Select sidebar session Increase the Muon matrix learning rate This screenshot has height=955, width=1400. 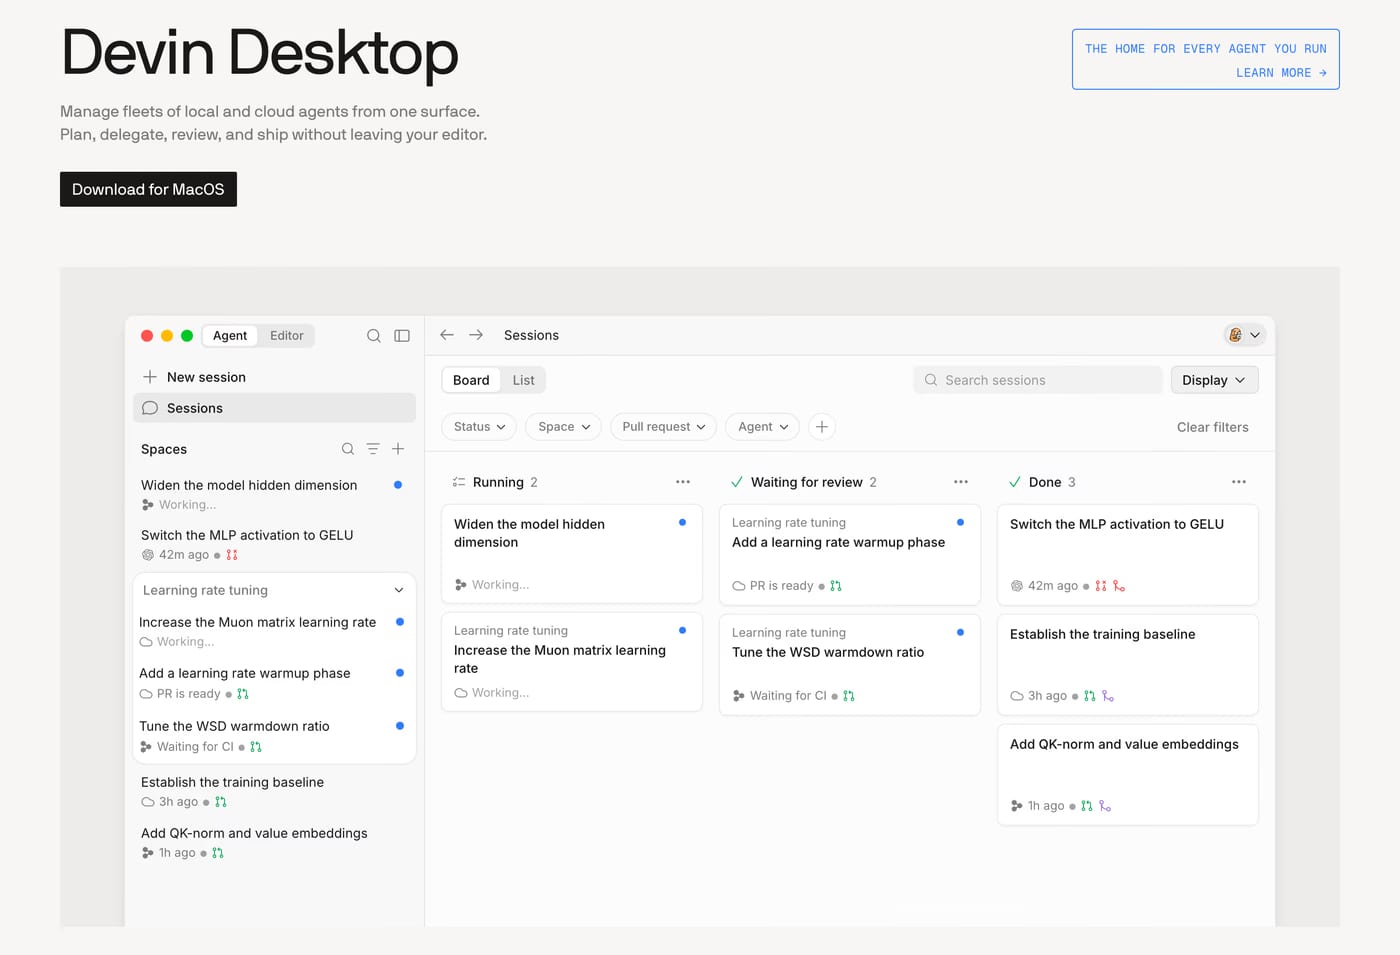coord(274,631)
